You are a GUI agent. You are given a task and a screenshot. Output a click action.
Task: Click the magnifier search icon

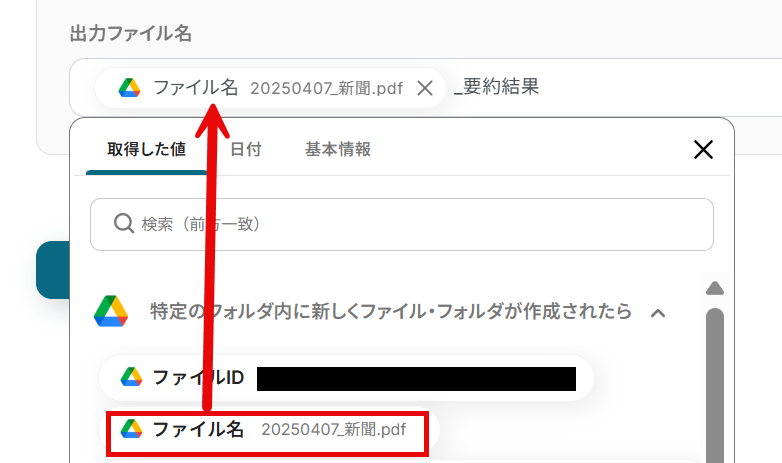tap(124, 224)
